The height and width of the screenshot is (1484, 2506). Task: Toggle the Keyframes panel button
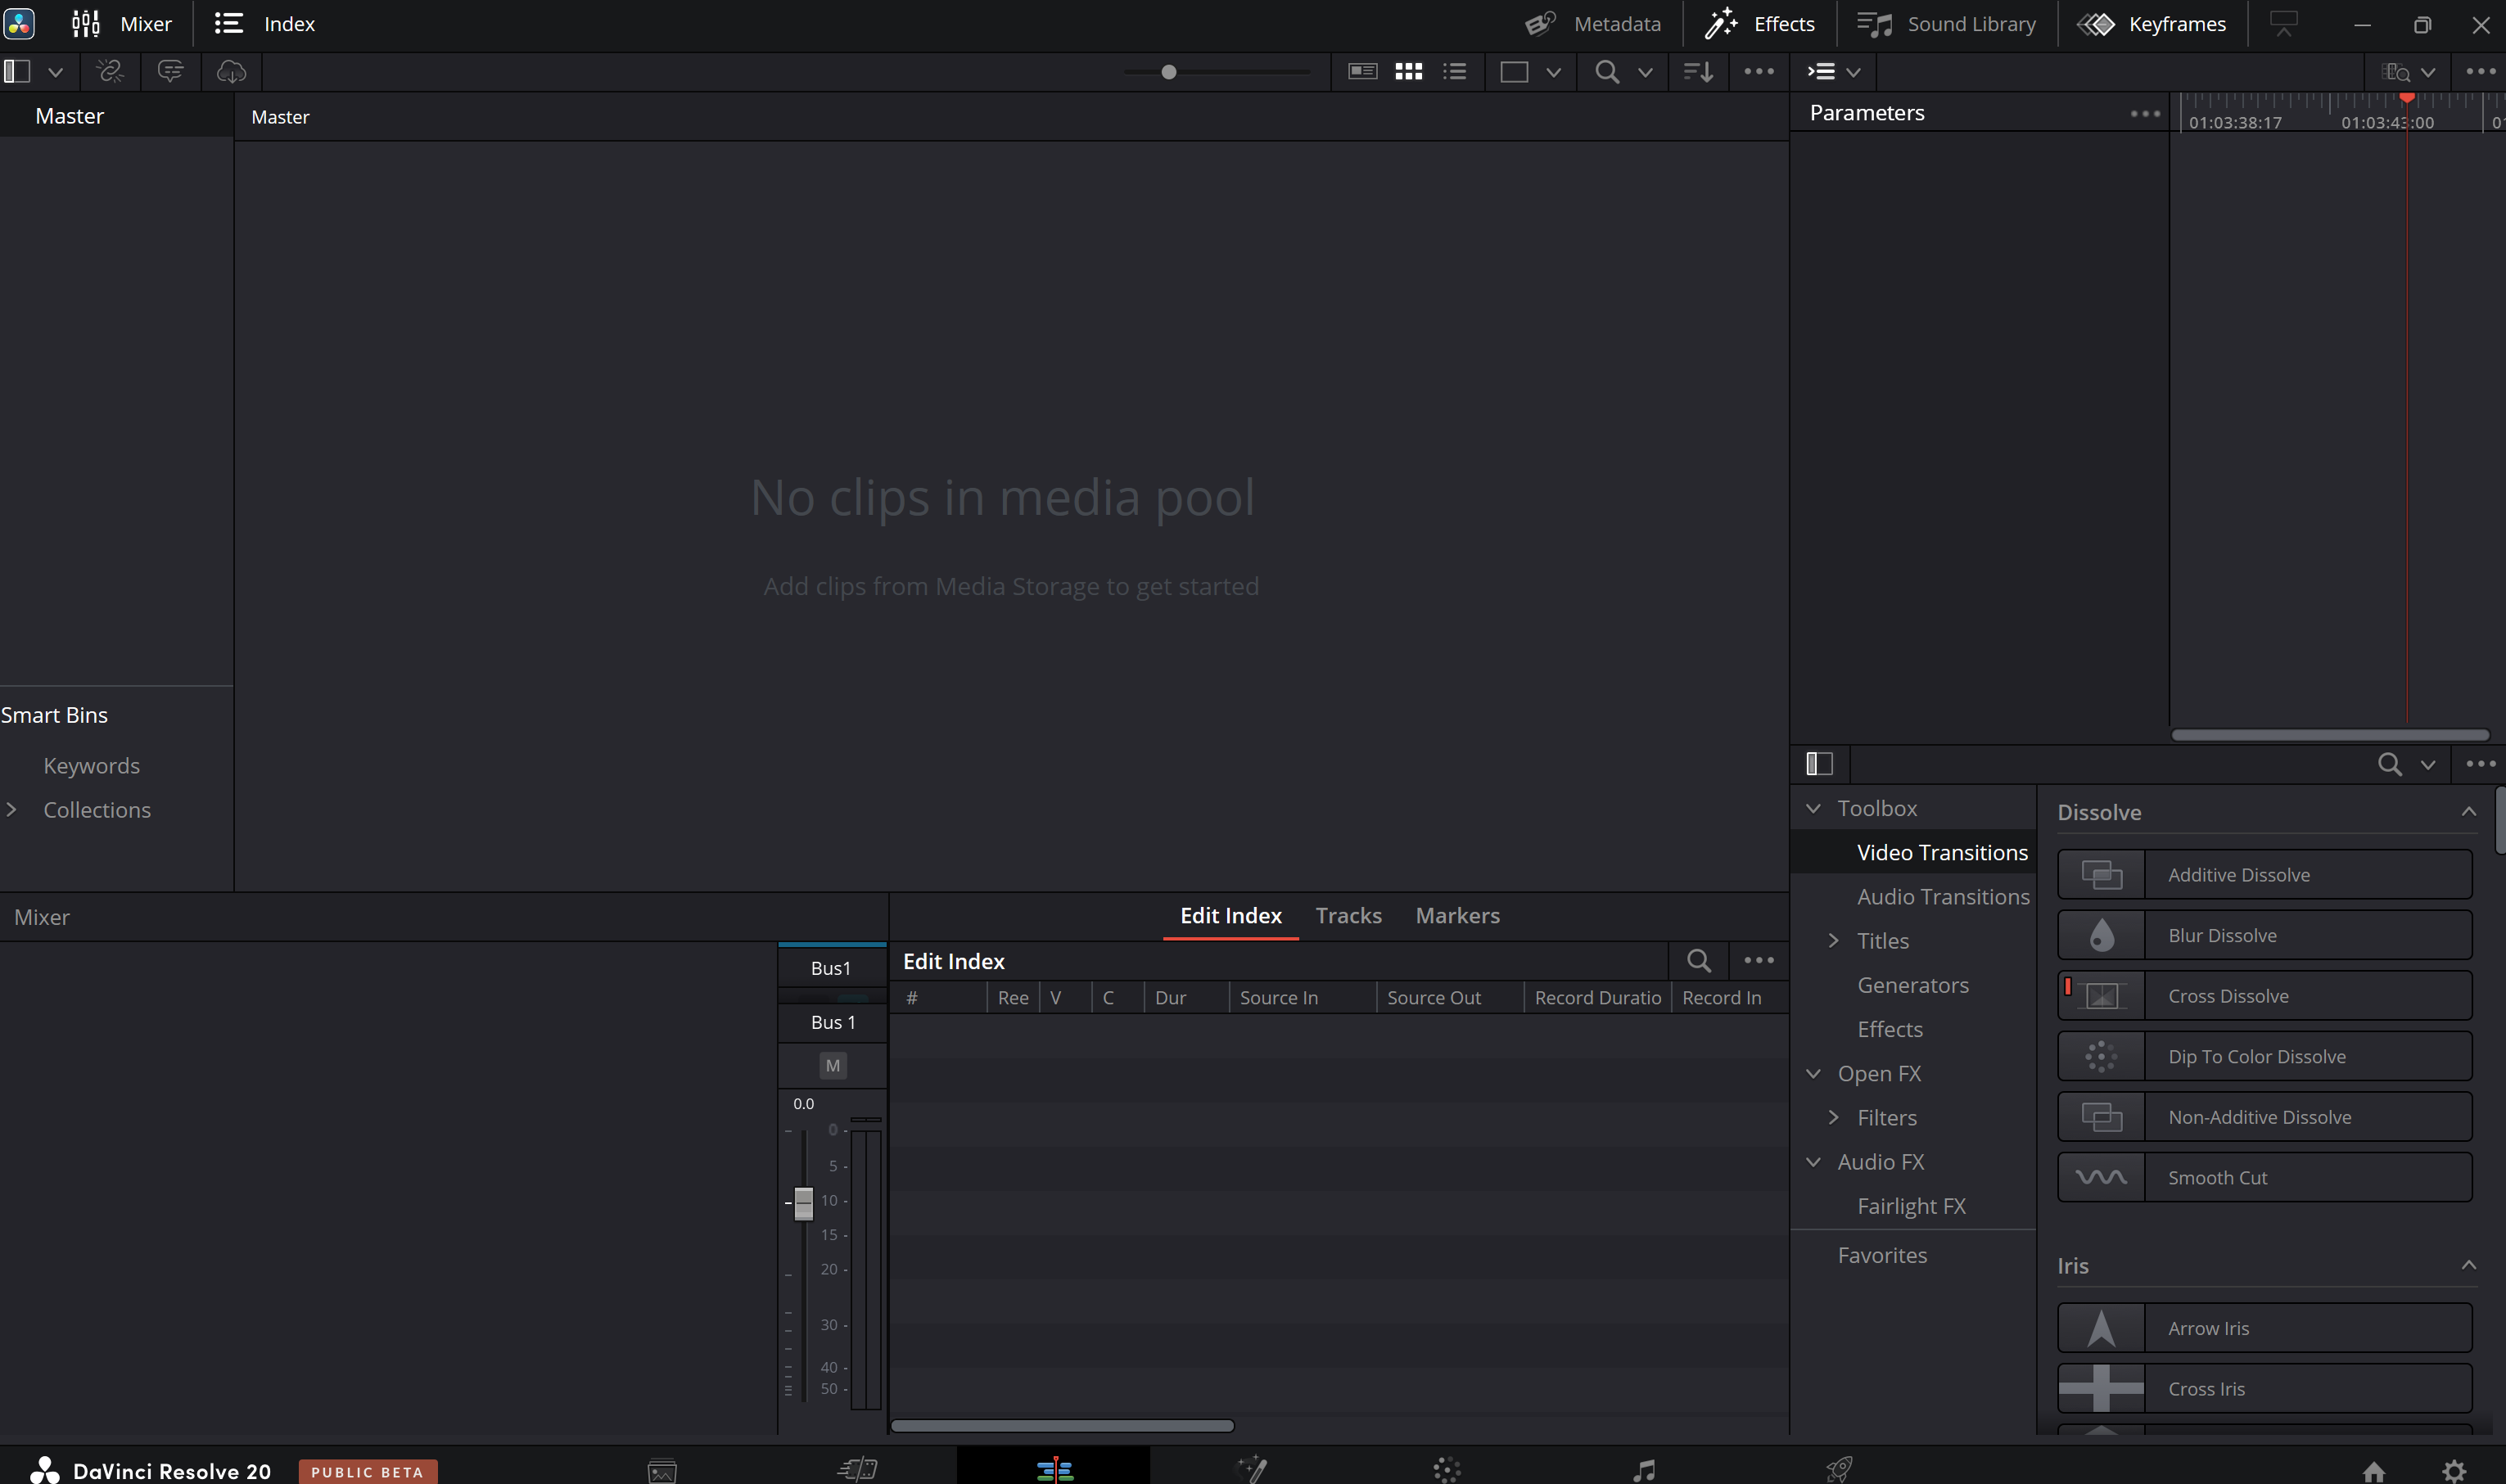[2152, 24]
